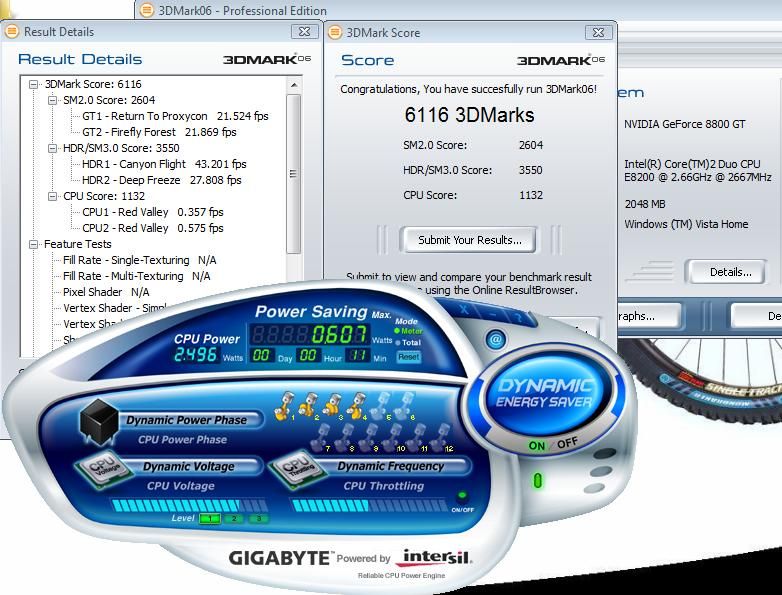Click the CPU Throttling level bar
The width and height of the screenshot is (782, 595).
coord(369,506)
